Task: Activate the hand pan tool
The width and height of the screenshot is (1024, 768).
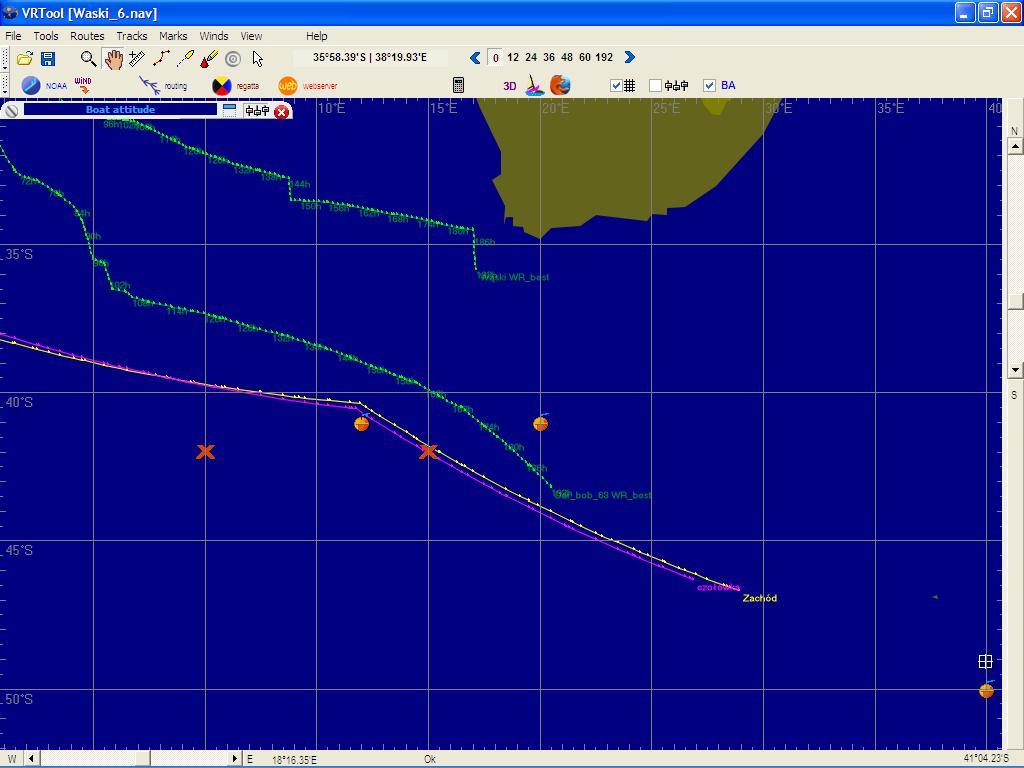Action: [x=113, y=59]
